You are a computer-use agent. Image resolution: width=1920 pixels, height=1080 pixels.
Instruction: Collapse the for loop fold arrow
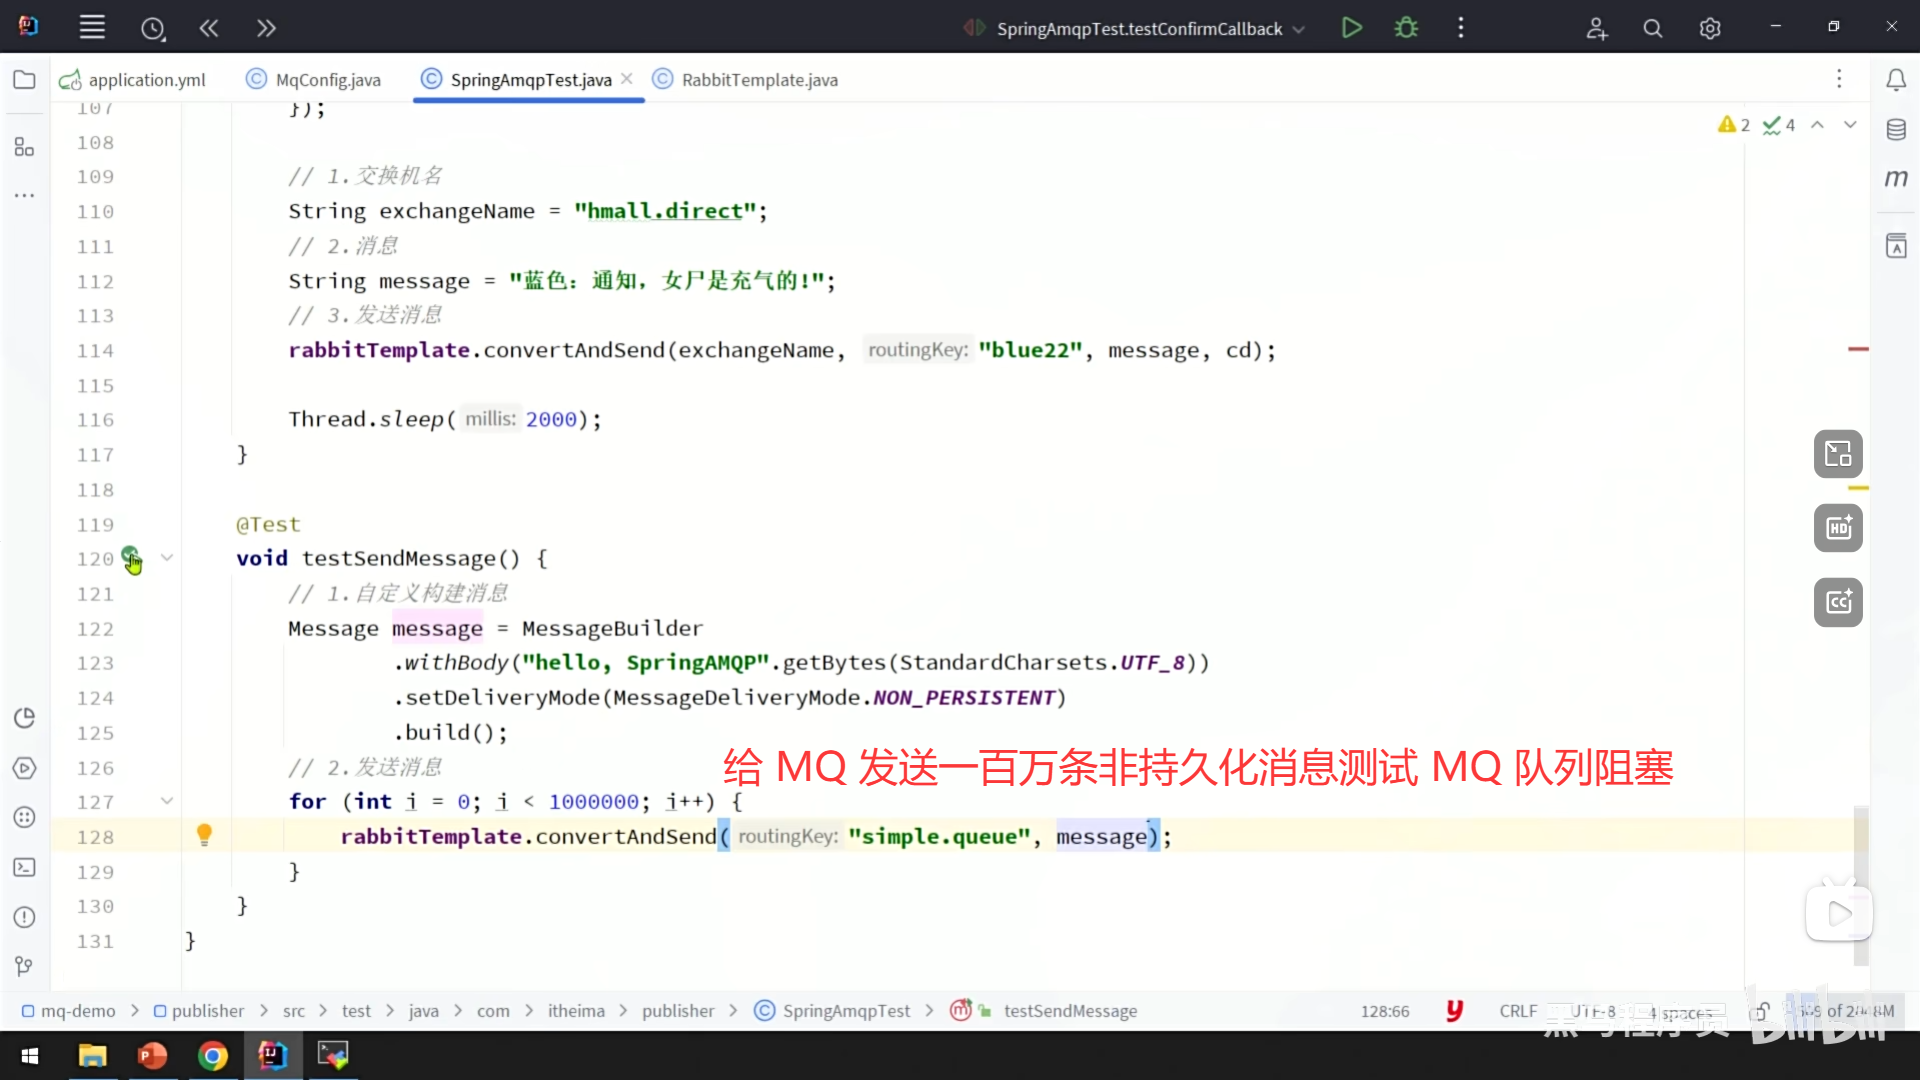[167, 801]
